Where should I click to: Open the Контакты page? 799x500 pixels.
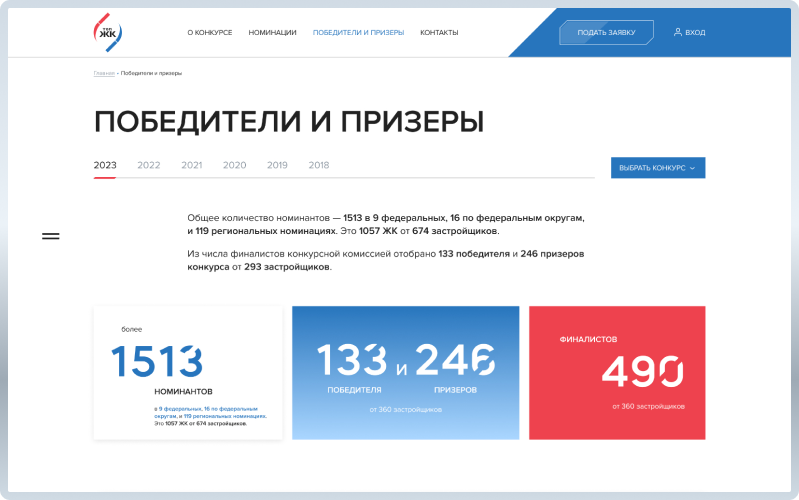coord(439,33)
